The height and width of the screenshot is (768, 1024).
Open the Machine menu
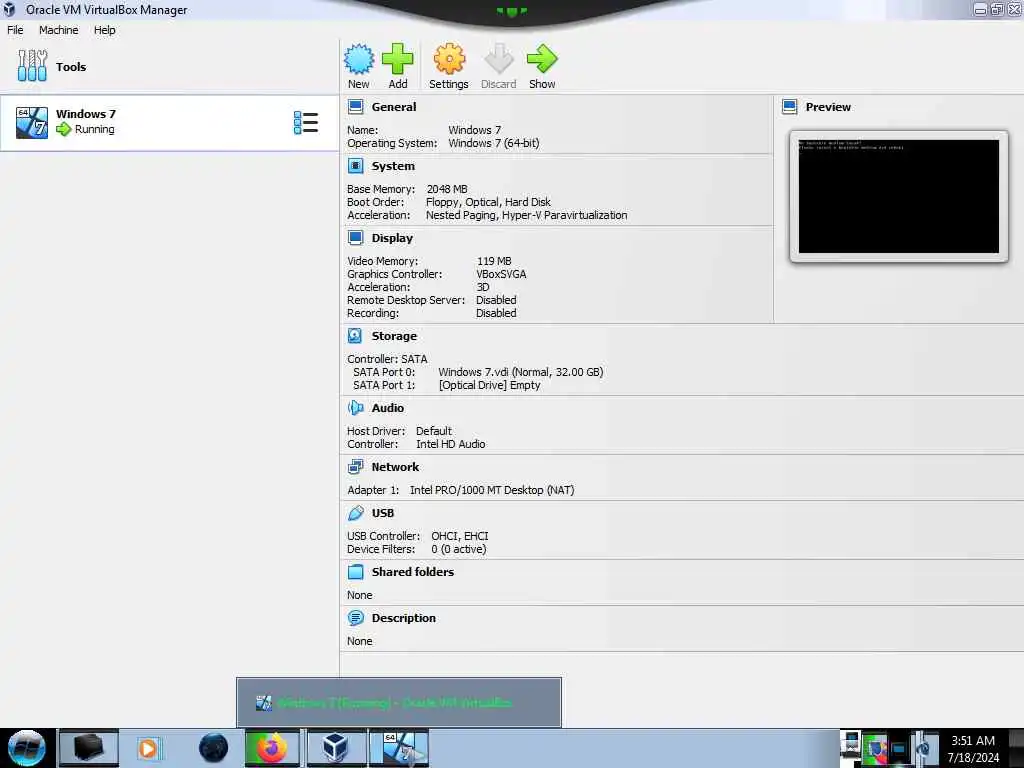[59, 30]
